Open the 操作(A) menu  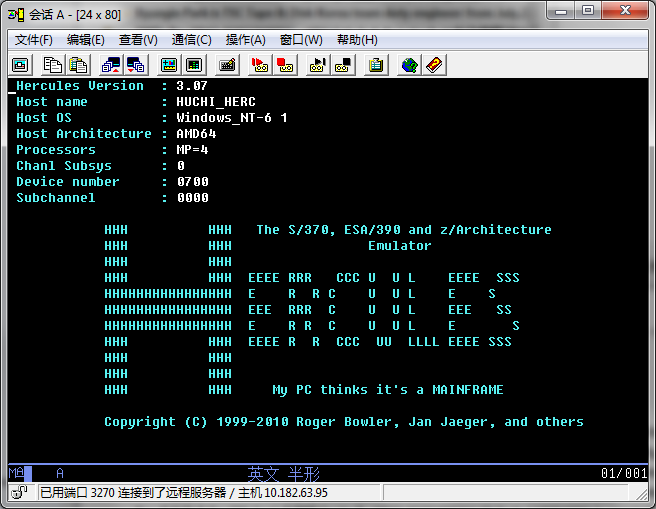(246, 40)
